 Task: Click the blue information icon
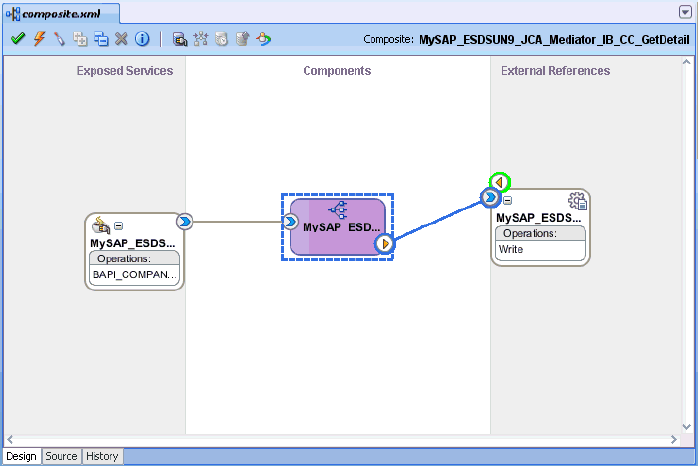(142, 39)
